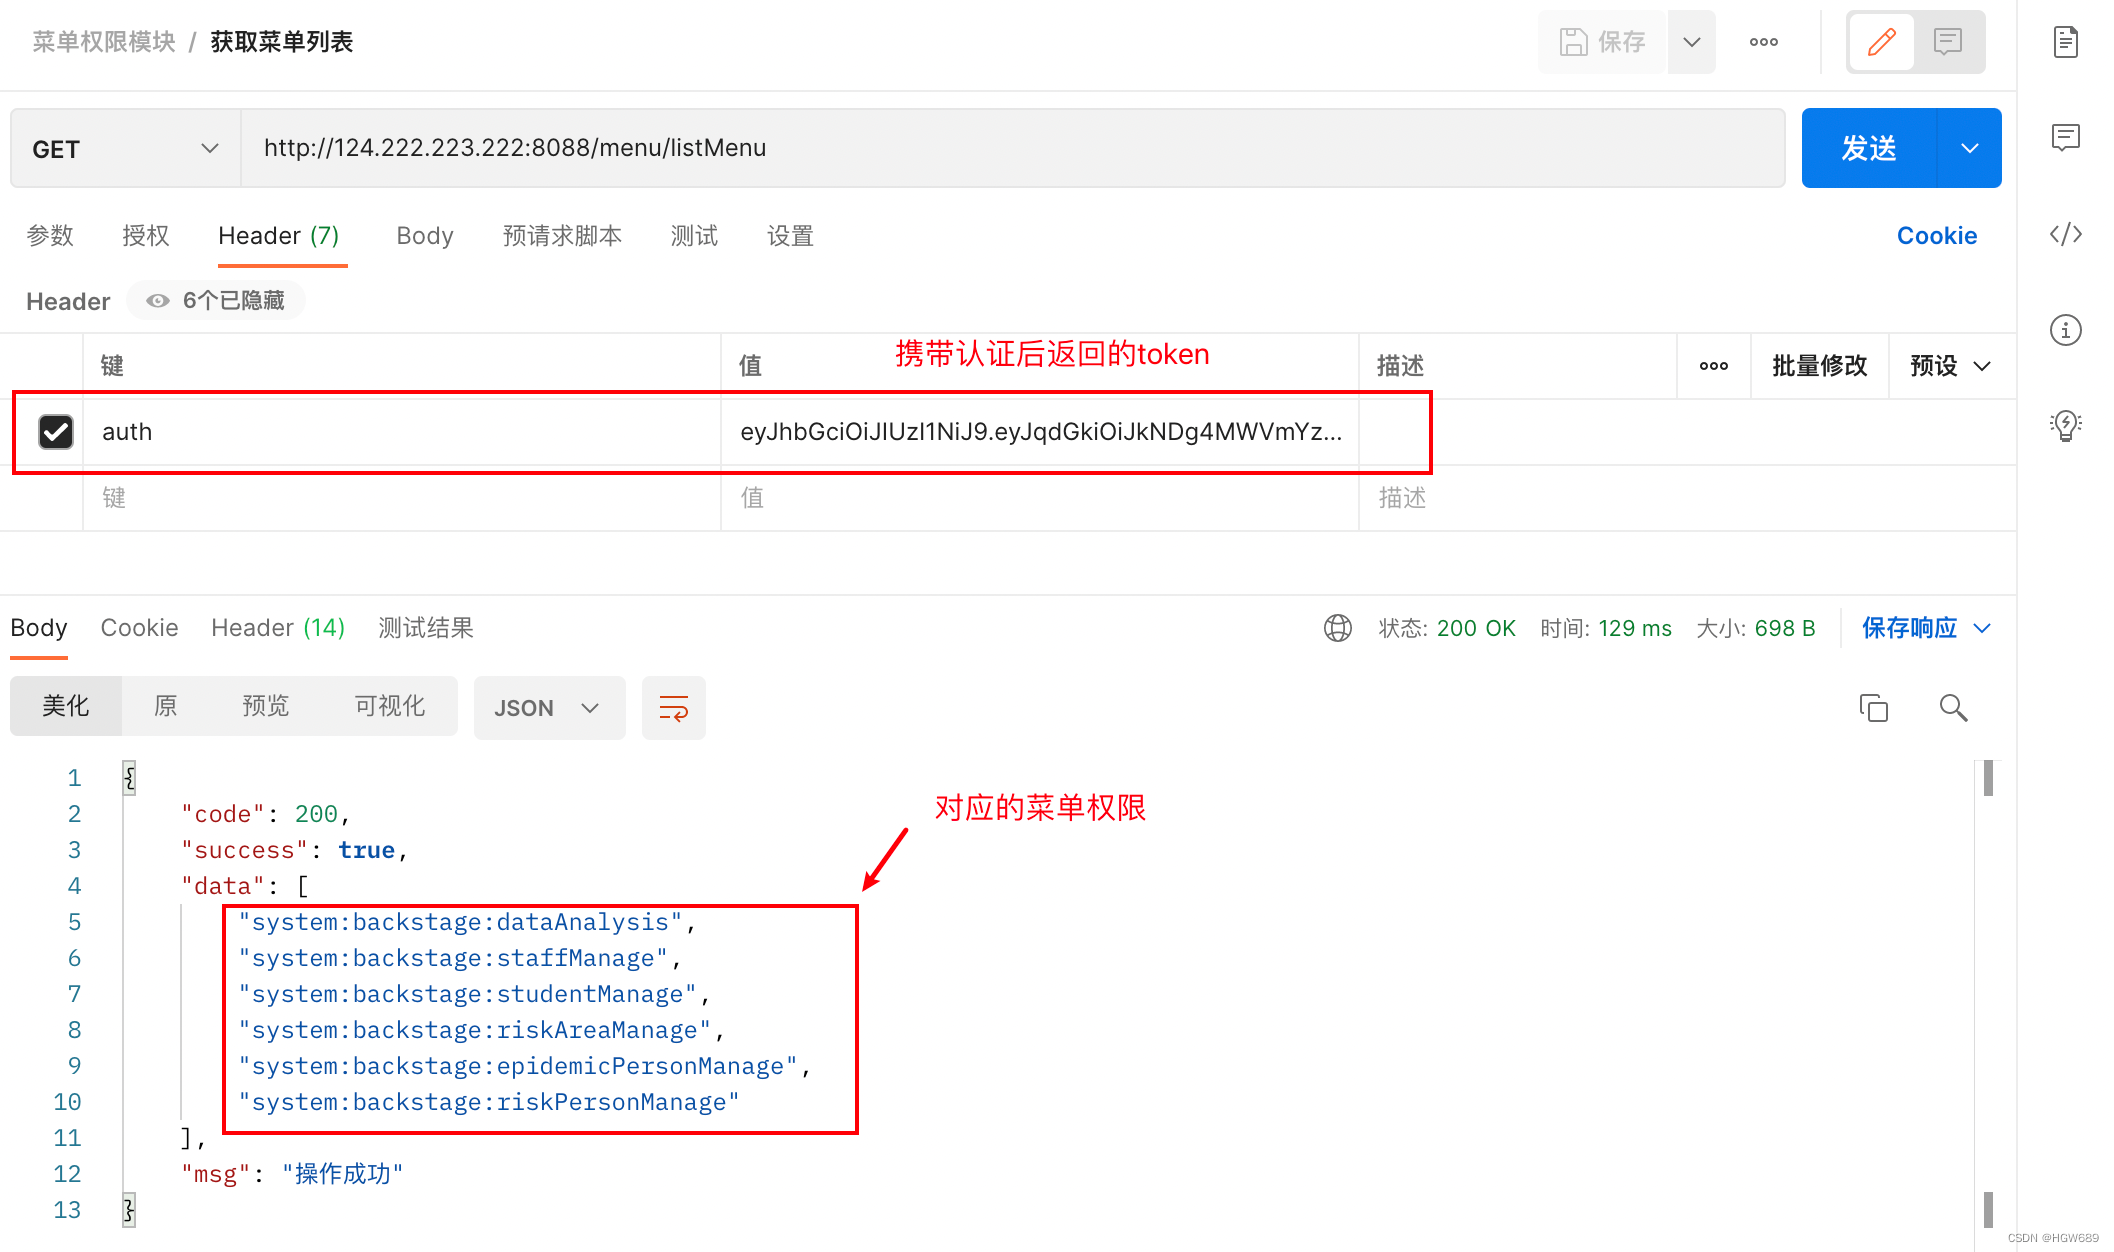2114x1252 pixels.
Task: Open the save options dropdown arrow
Action: point(1692,42)
